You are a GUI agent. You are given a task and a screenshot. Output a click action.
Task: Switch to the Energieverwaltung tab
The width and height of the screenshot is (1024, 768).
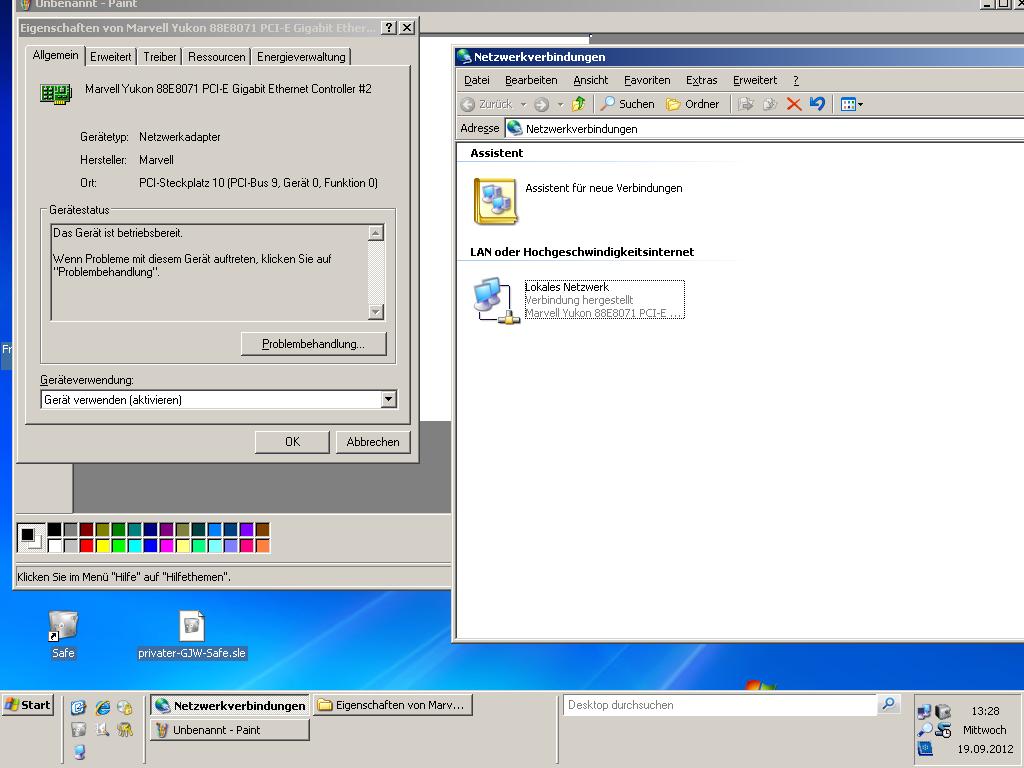(301, 57)
